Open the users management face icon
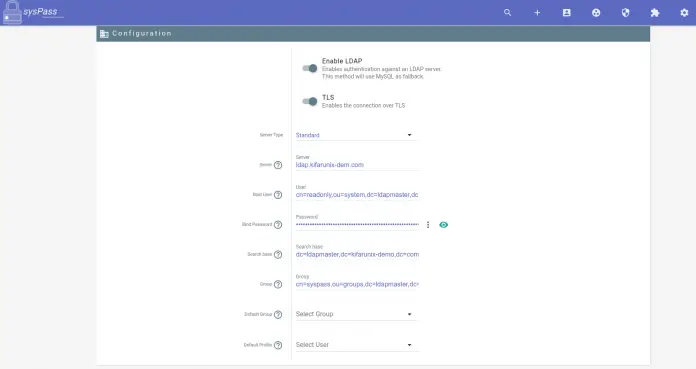 click(596, 12)
